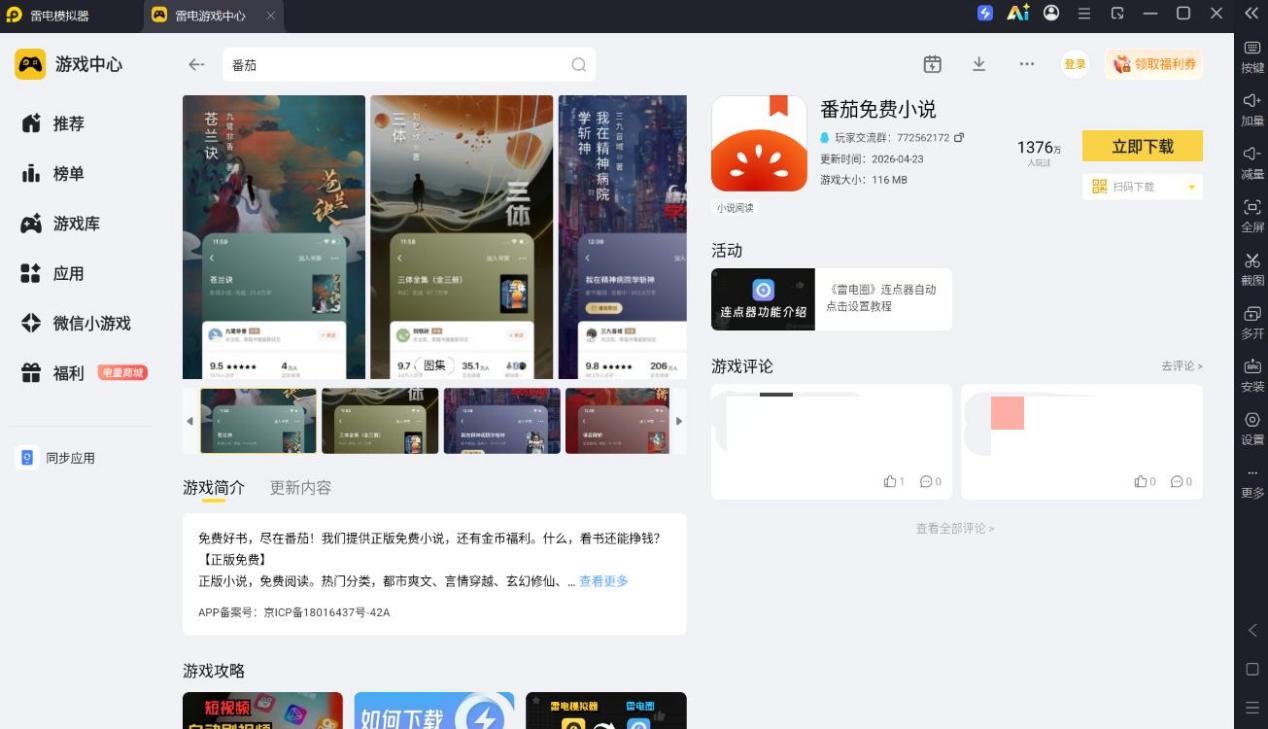Open 游戏库 in the sidebar
The width and height of the screenshot is (1268, 729).
(60, 223)
